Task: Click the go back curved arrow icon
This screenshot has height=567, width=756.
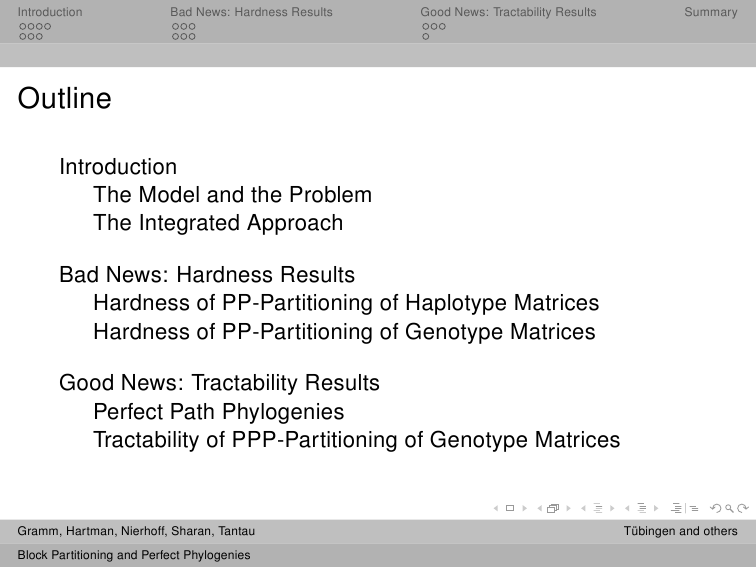Action: [x=716, y=508]
